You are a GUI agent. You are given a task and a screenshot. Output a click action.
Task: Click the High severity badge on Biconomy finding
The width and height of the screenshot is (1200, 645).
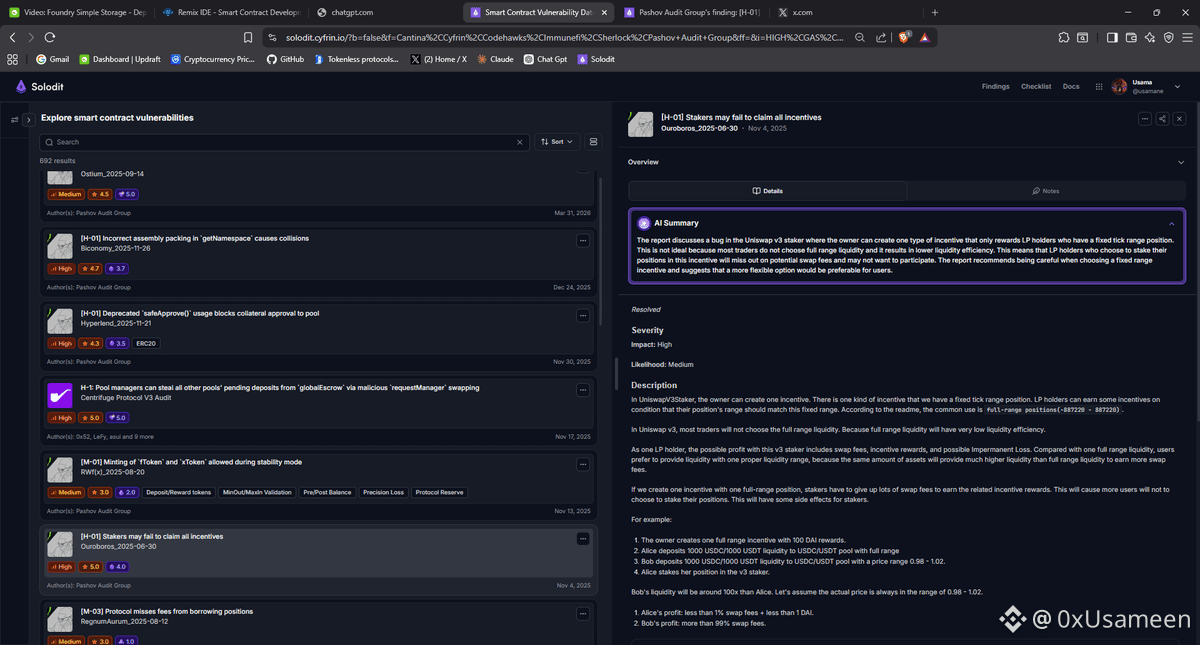[x=62, y=269]
